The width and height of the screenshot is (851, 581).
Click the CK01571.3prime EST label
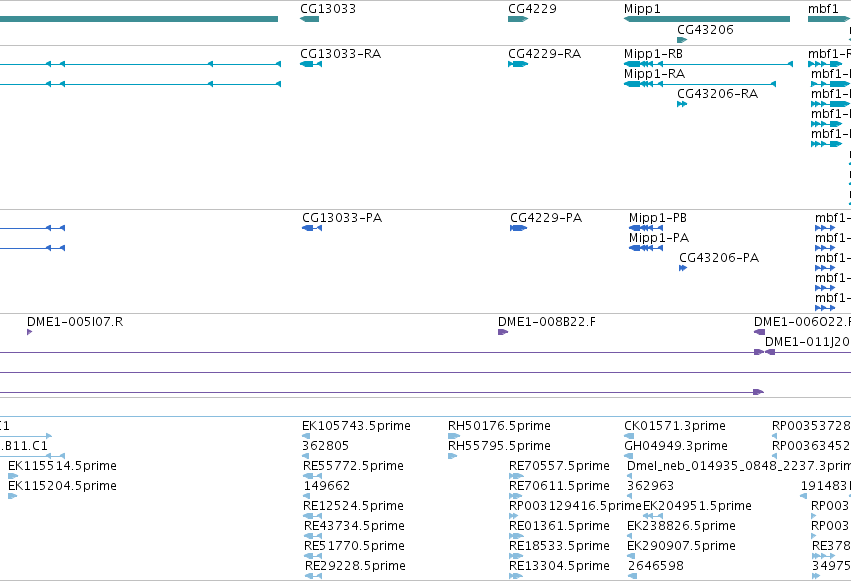coord(675,426)
